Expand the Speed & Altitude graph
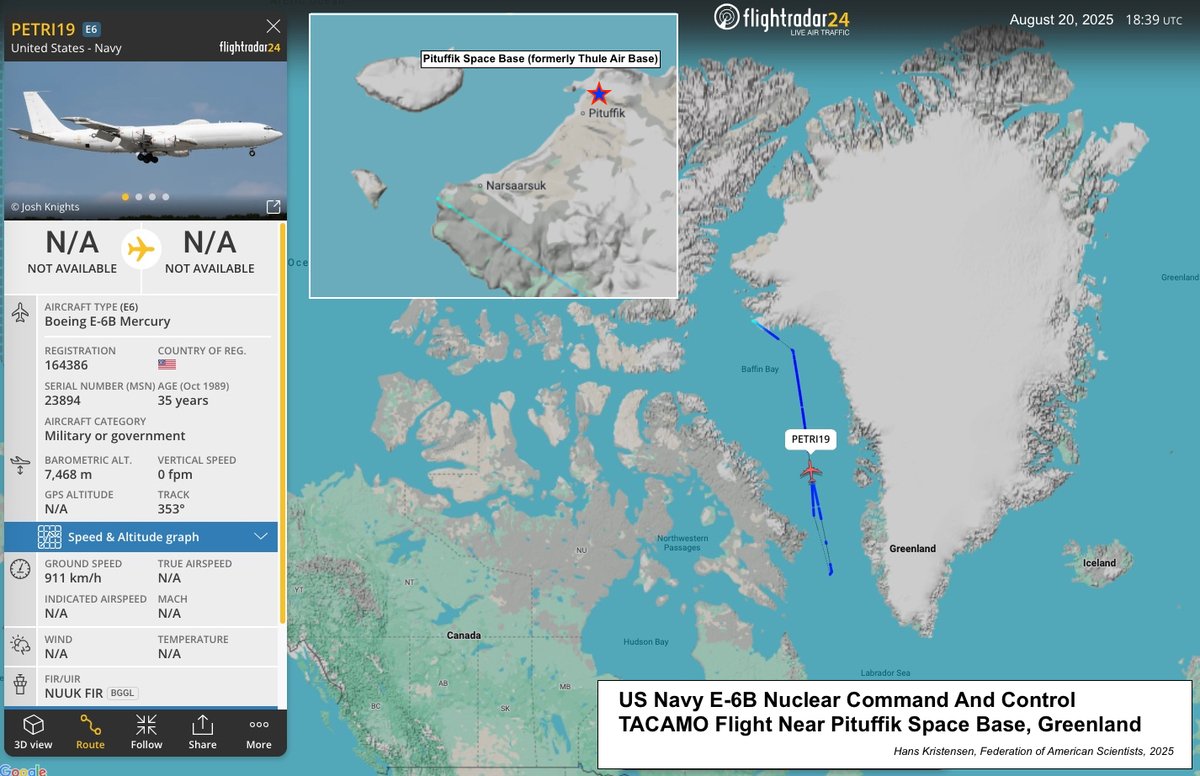Image resolution: width=1200 pixels, height=776 pixels. pos(141,537)
